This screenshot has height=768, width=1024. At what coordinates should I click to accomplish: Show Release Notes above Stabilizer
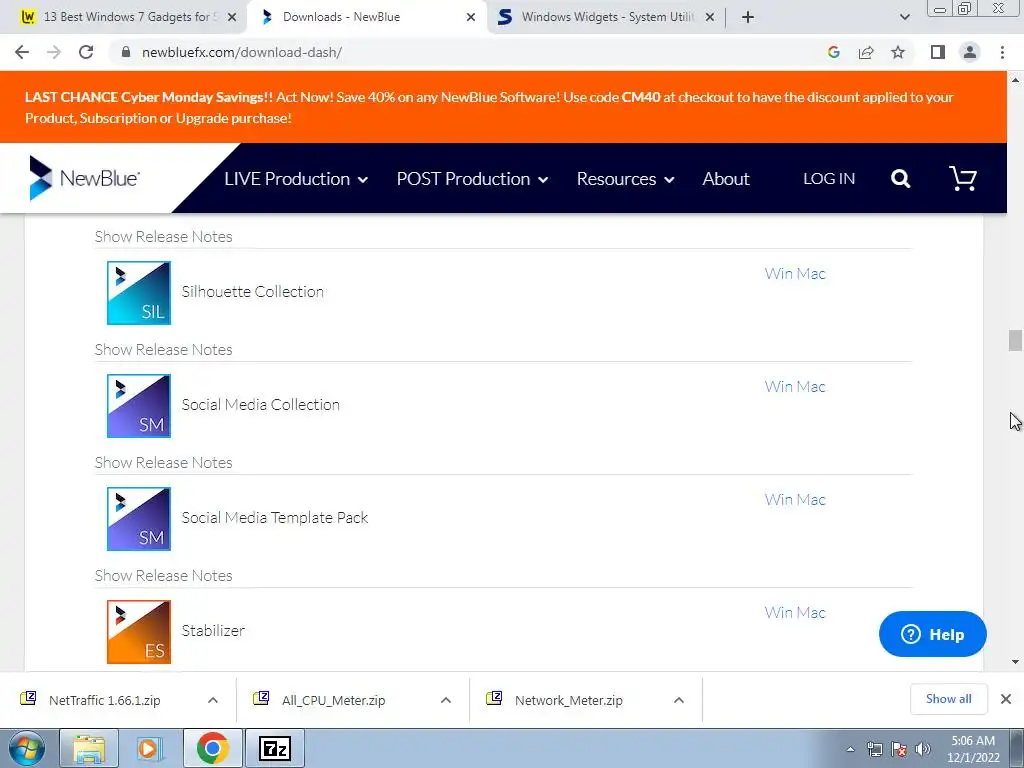click(163, 575)
